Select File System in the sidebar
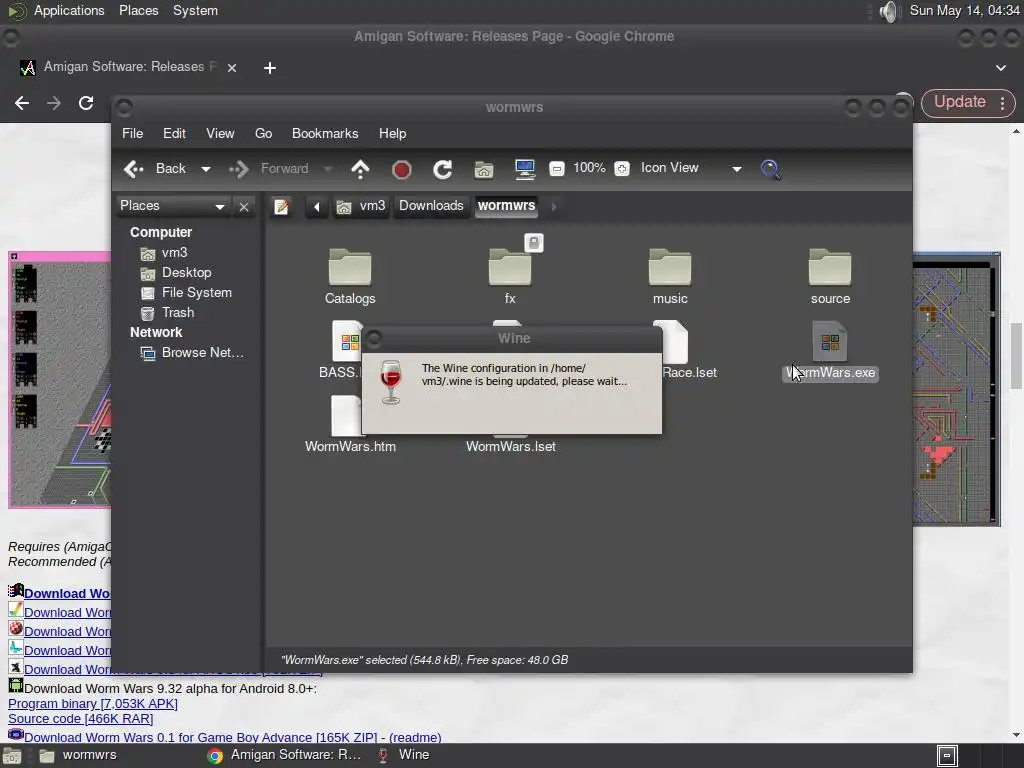 pos(187,293)
